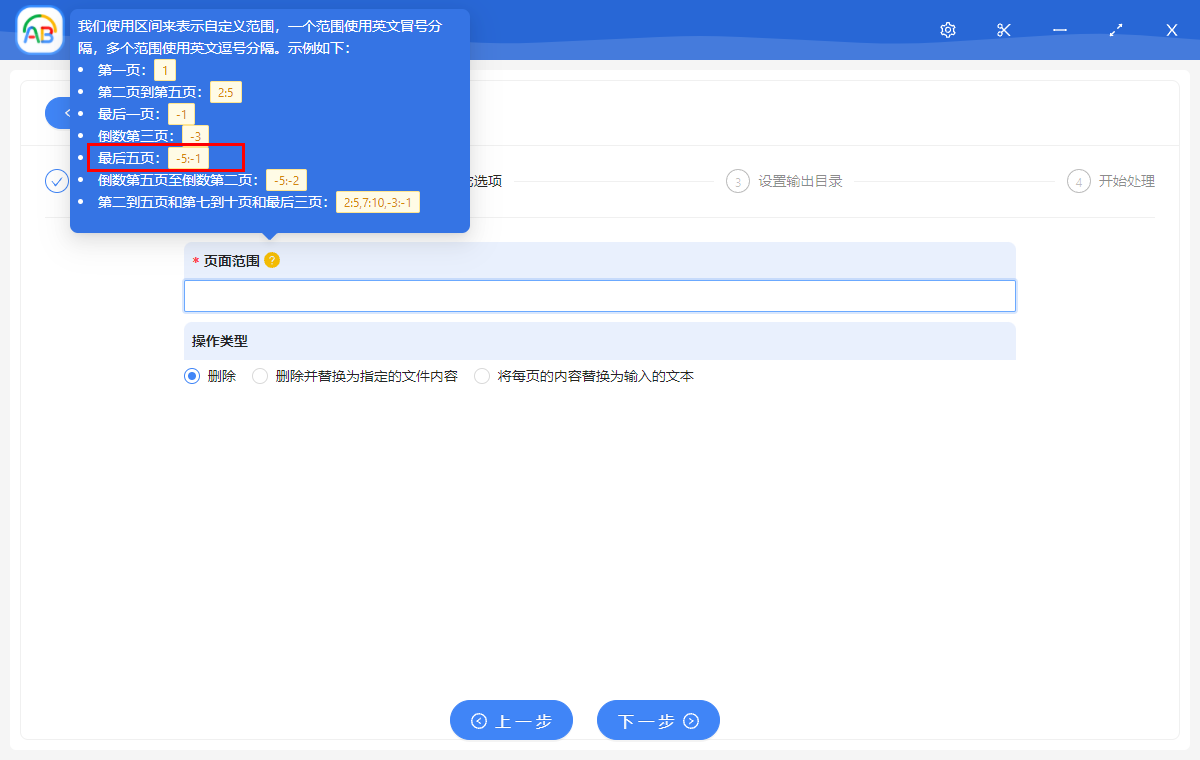Viewport: 1200px width, 760px height.
Task: Click the page range input field
Action: [x=600, y=295]
